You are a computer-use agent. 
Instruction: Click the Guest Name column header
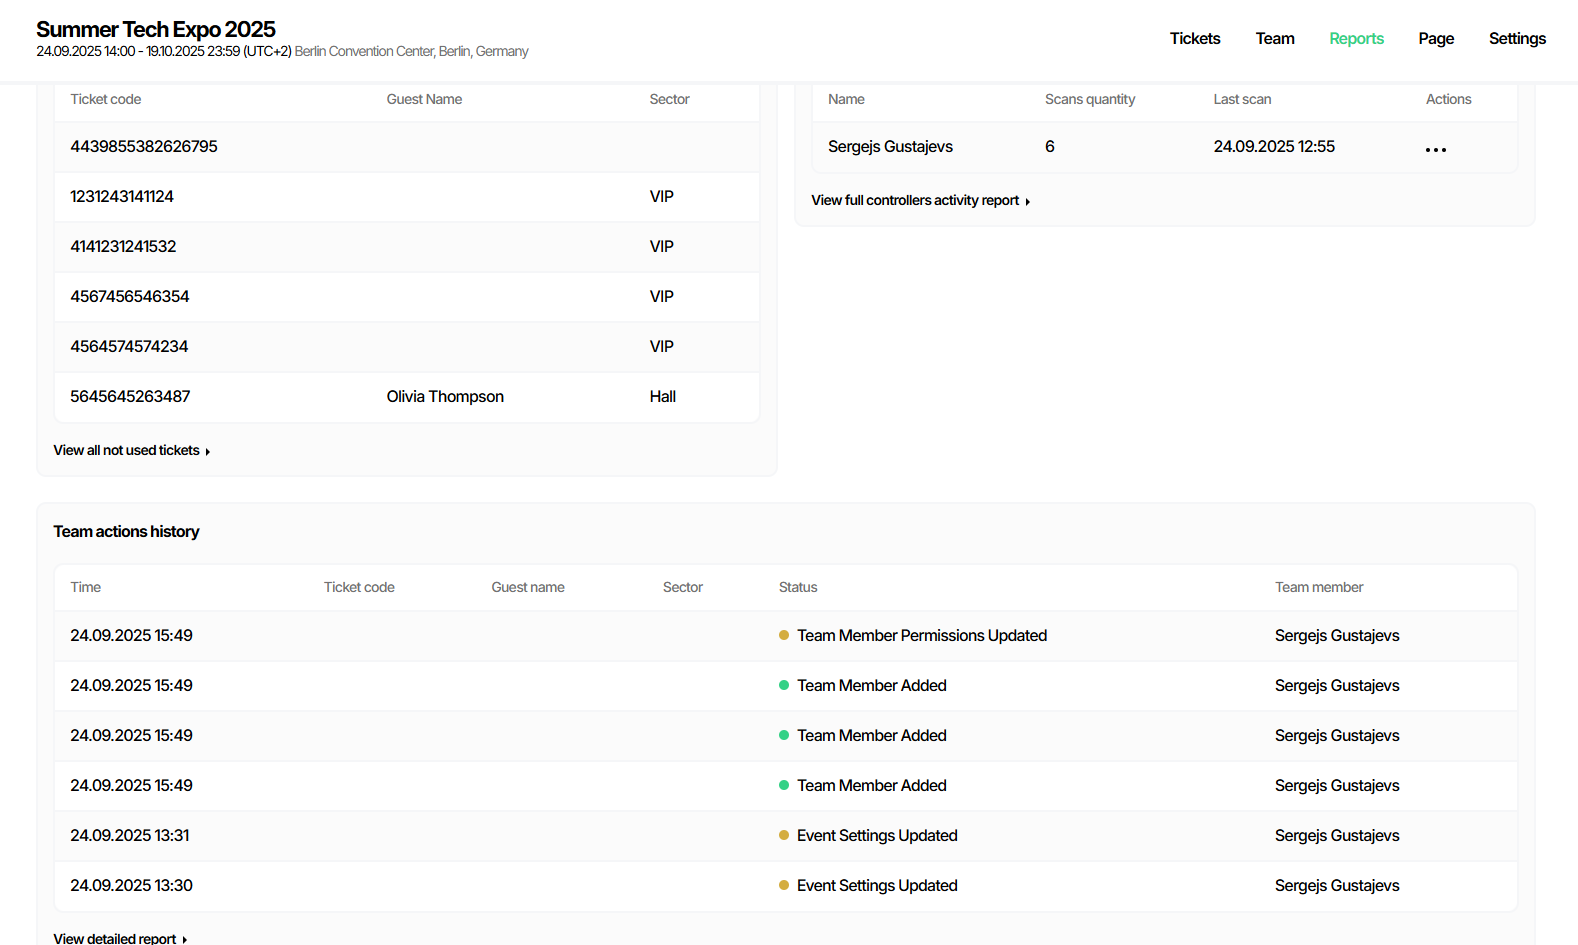click(424, 99)
